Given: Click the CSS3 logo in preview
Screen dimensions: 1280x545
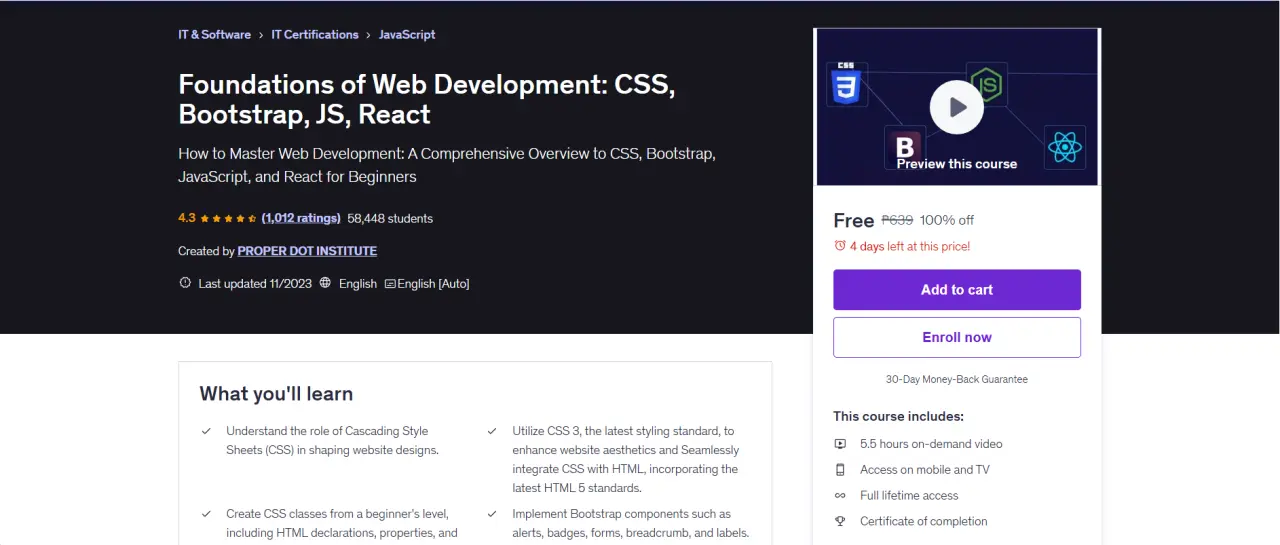Looking at the screenshot, I should (846, 84).
